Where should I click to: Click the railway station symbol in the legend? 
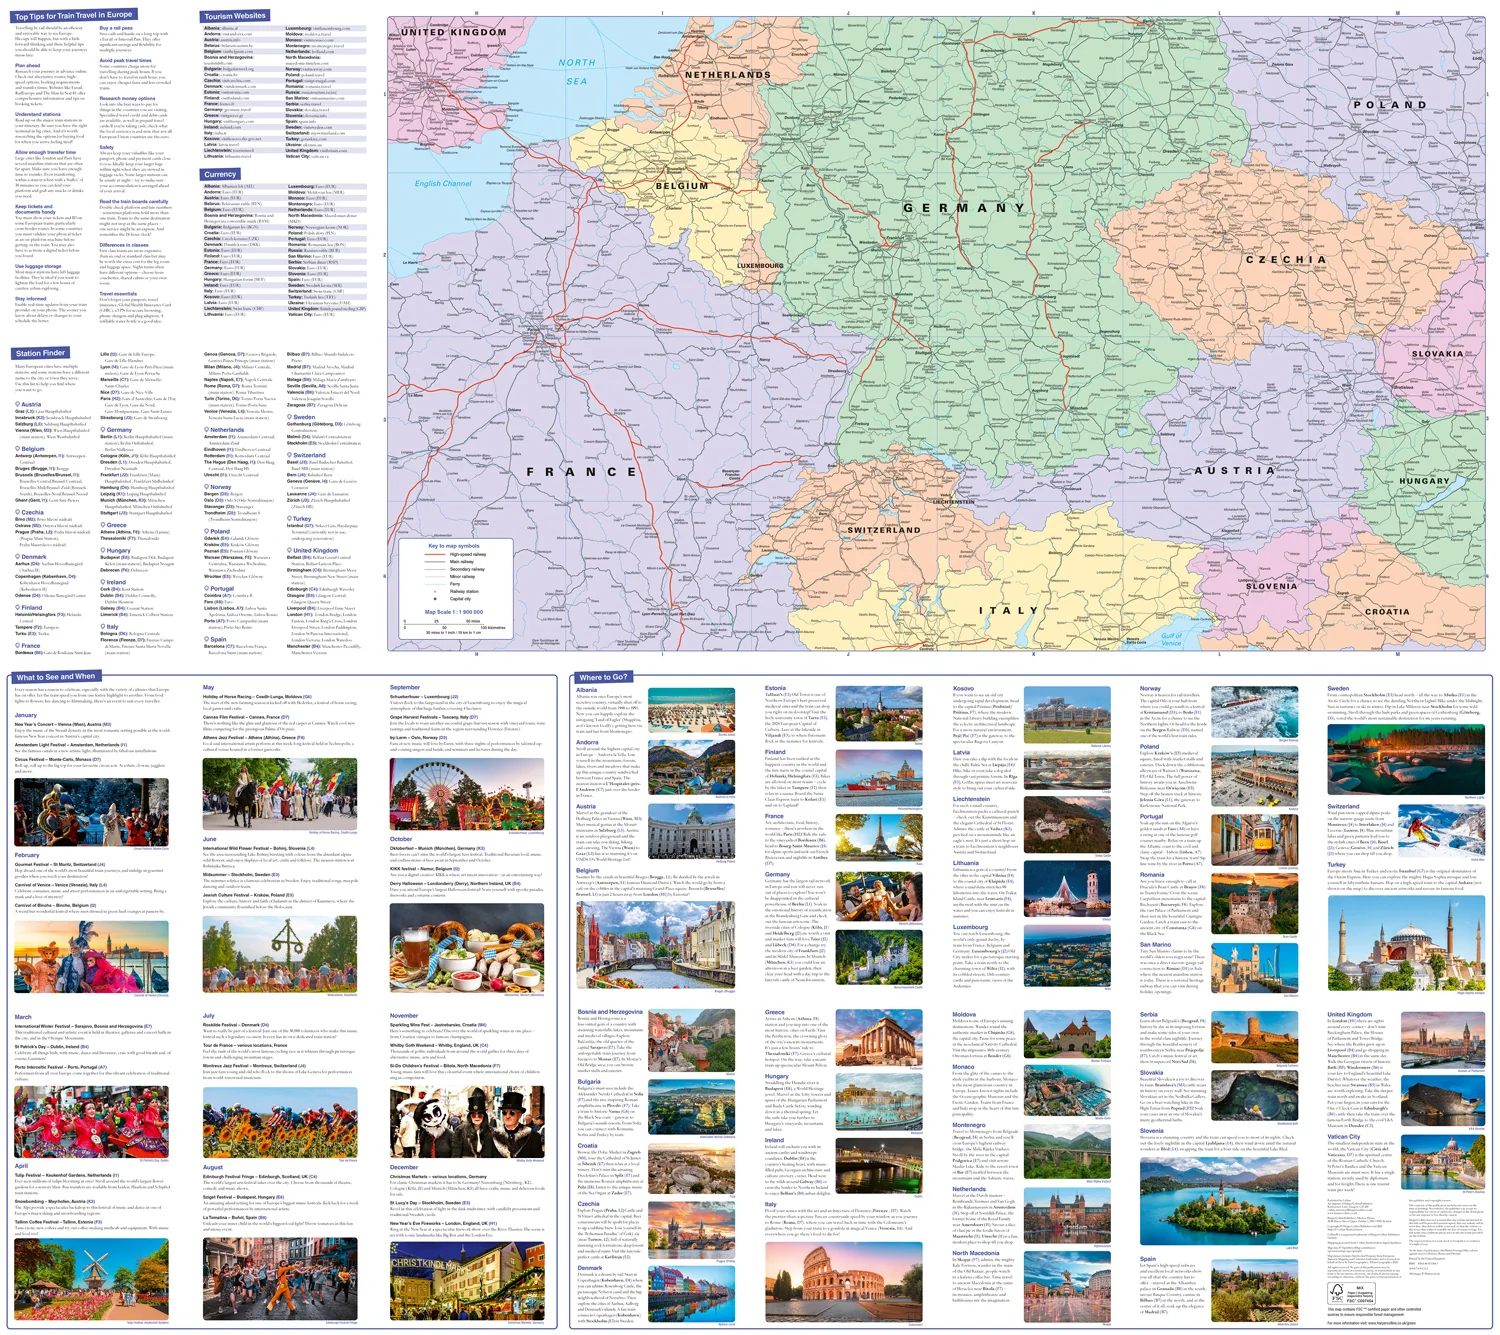(x=437, y=591)
